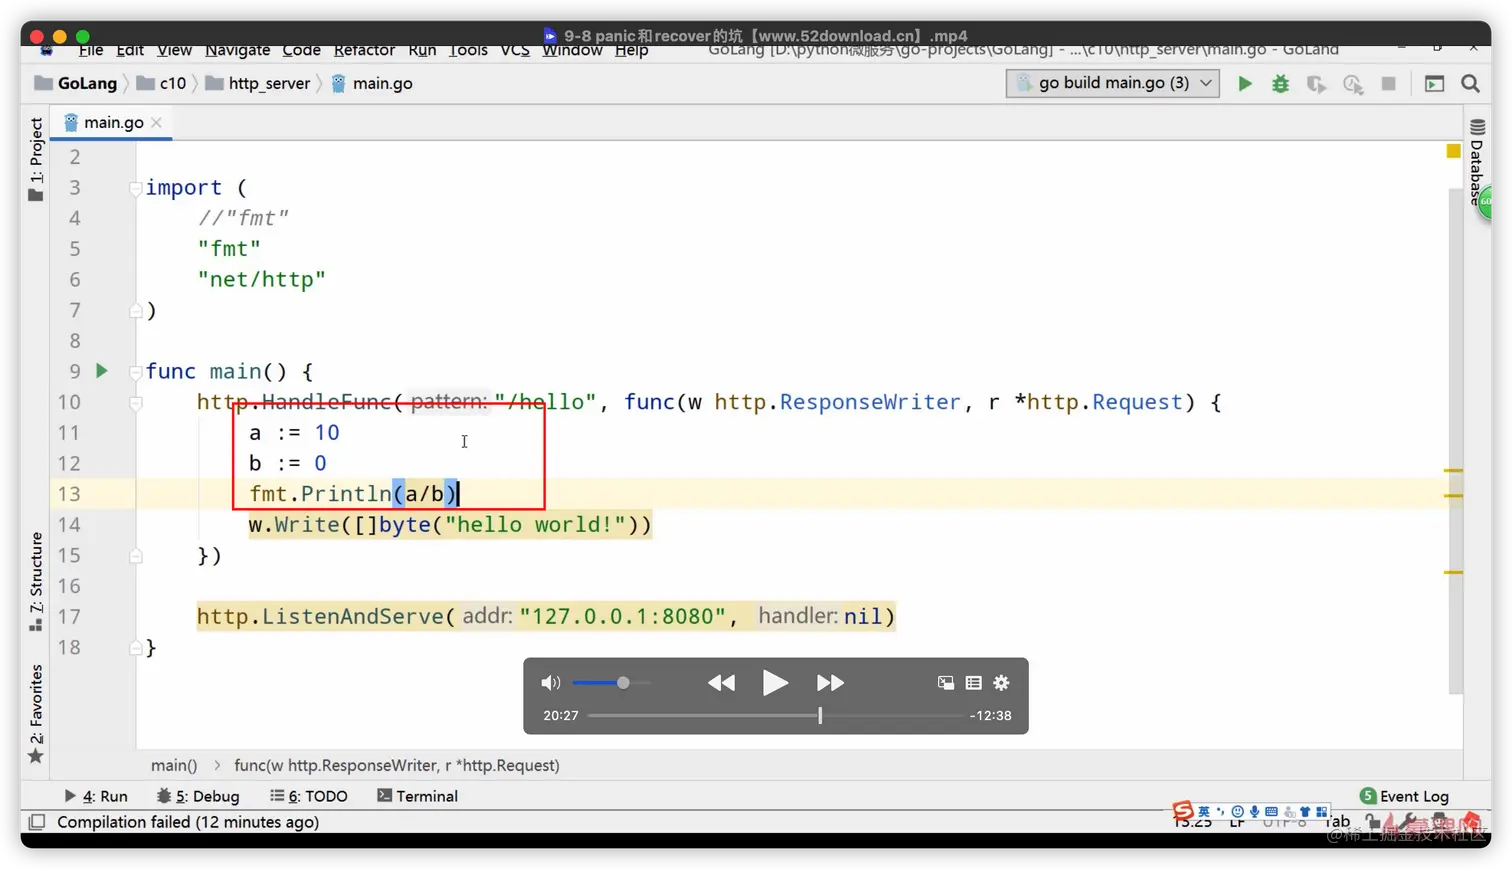Click the grey Stop square icon
The height and width of the screenshot is (869, 1512).
1388,84
